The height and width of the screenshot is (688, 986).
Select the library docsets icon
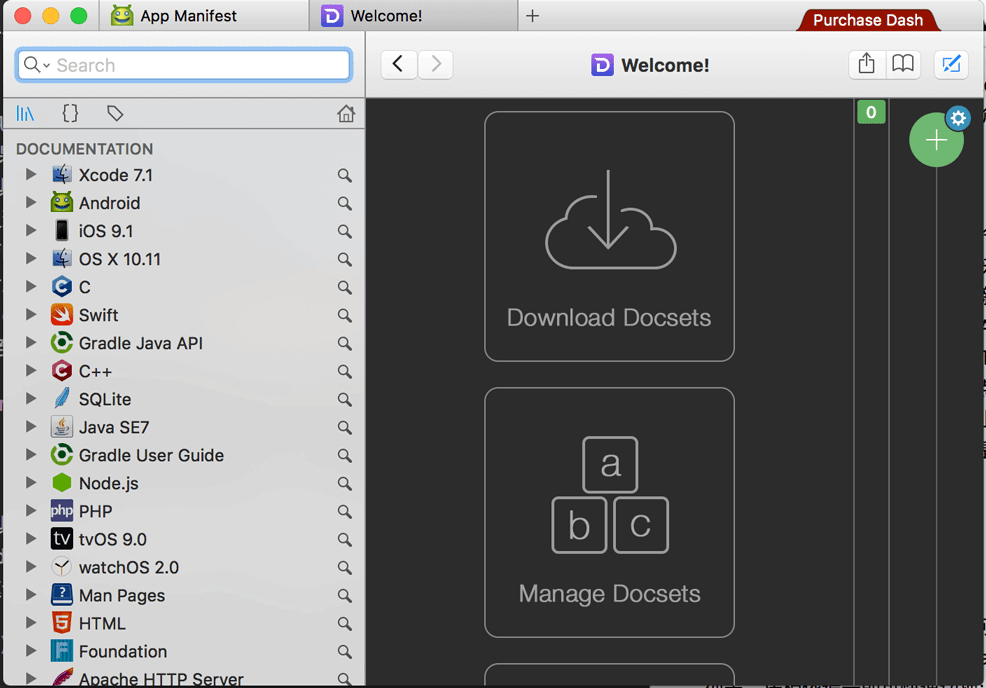tap(26, 114)
